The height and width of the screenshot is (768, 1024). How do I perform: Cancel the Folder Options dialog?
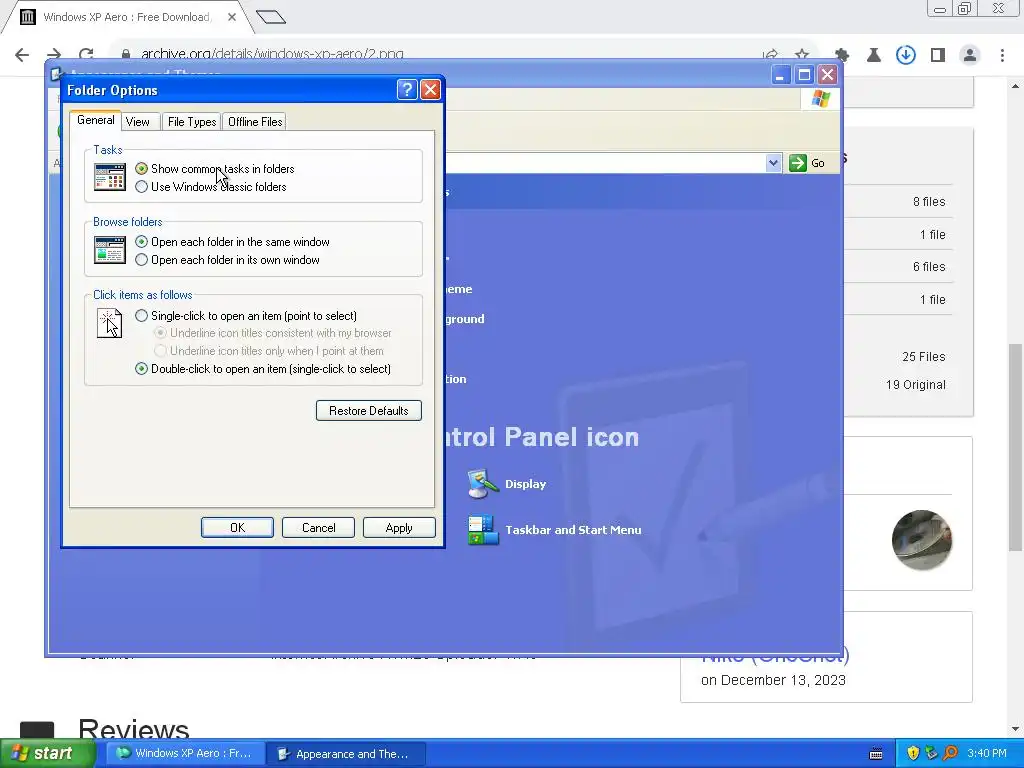[x=318, y=528]
